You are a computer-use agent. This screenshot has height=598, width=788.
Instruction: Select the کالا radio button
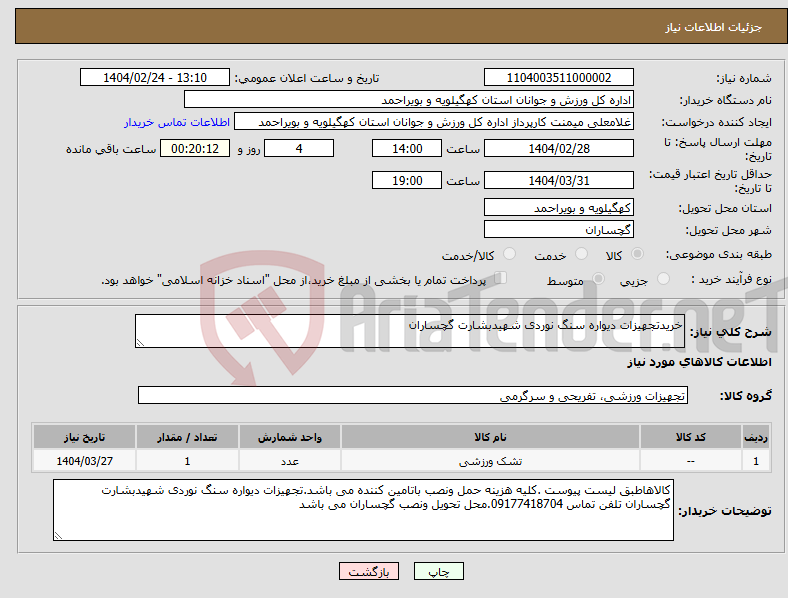[637, 254]
